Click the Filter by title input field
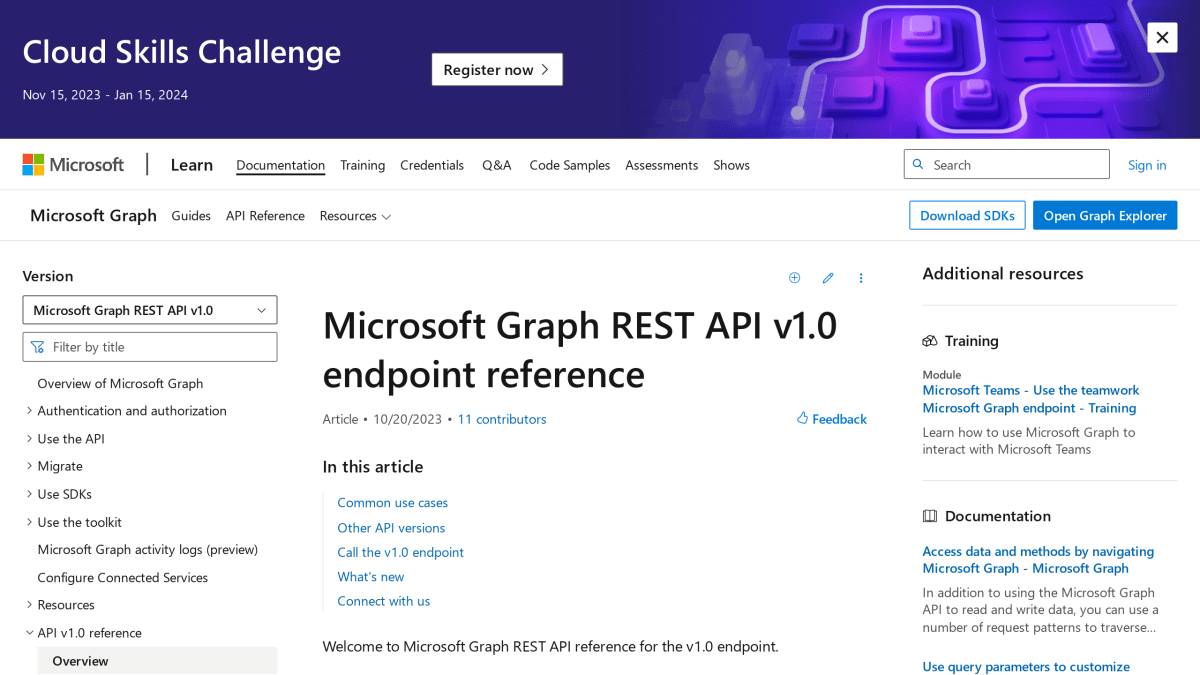 (150, 347)
